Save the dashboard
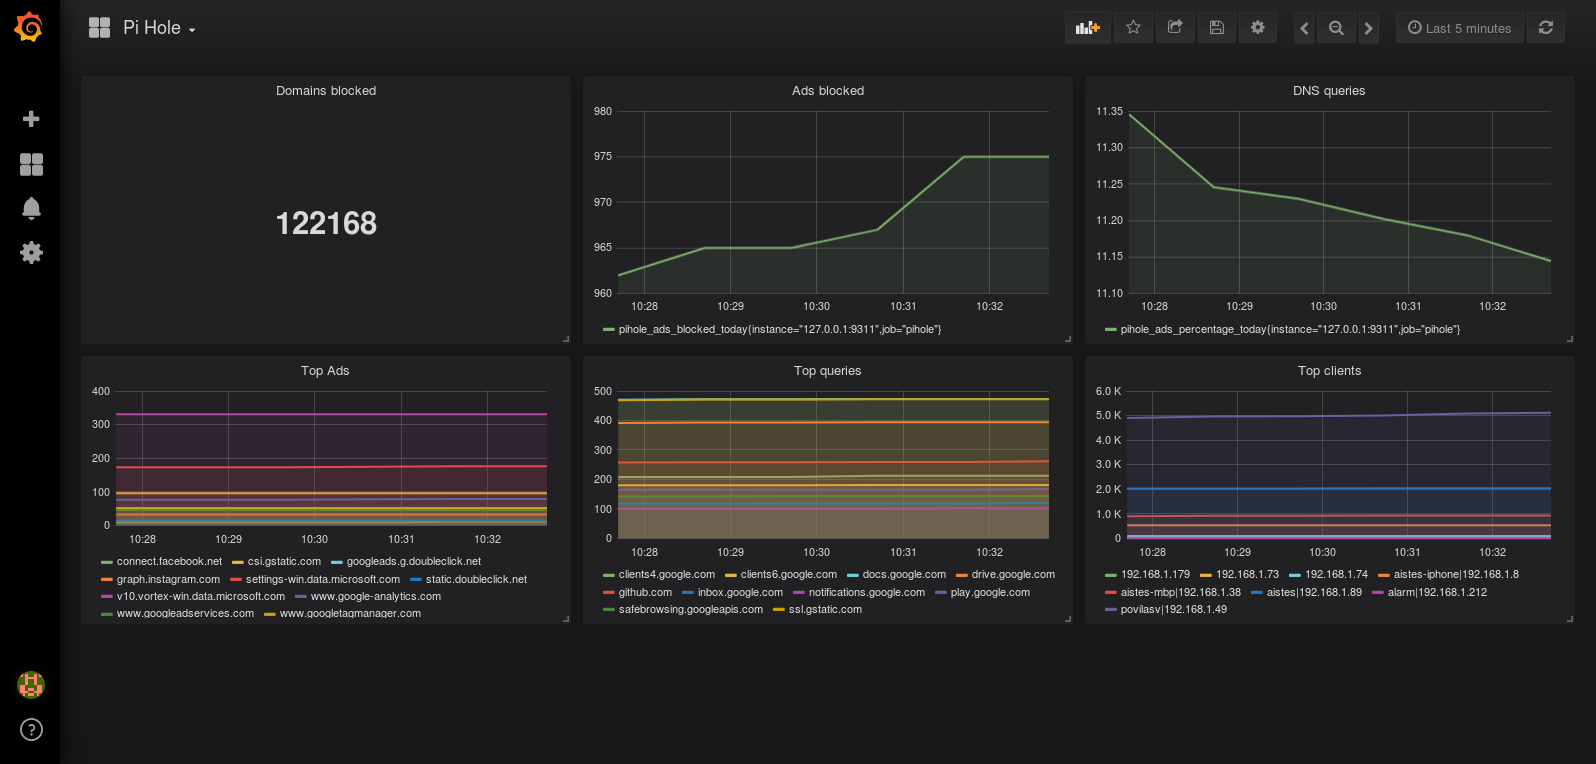Image resolution: width=1596 pixels, height=764 pixels. [1216, 28]
